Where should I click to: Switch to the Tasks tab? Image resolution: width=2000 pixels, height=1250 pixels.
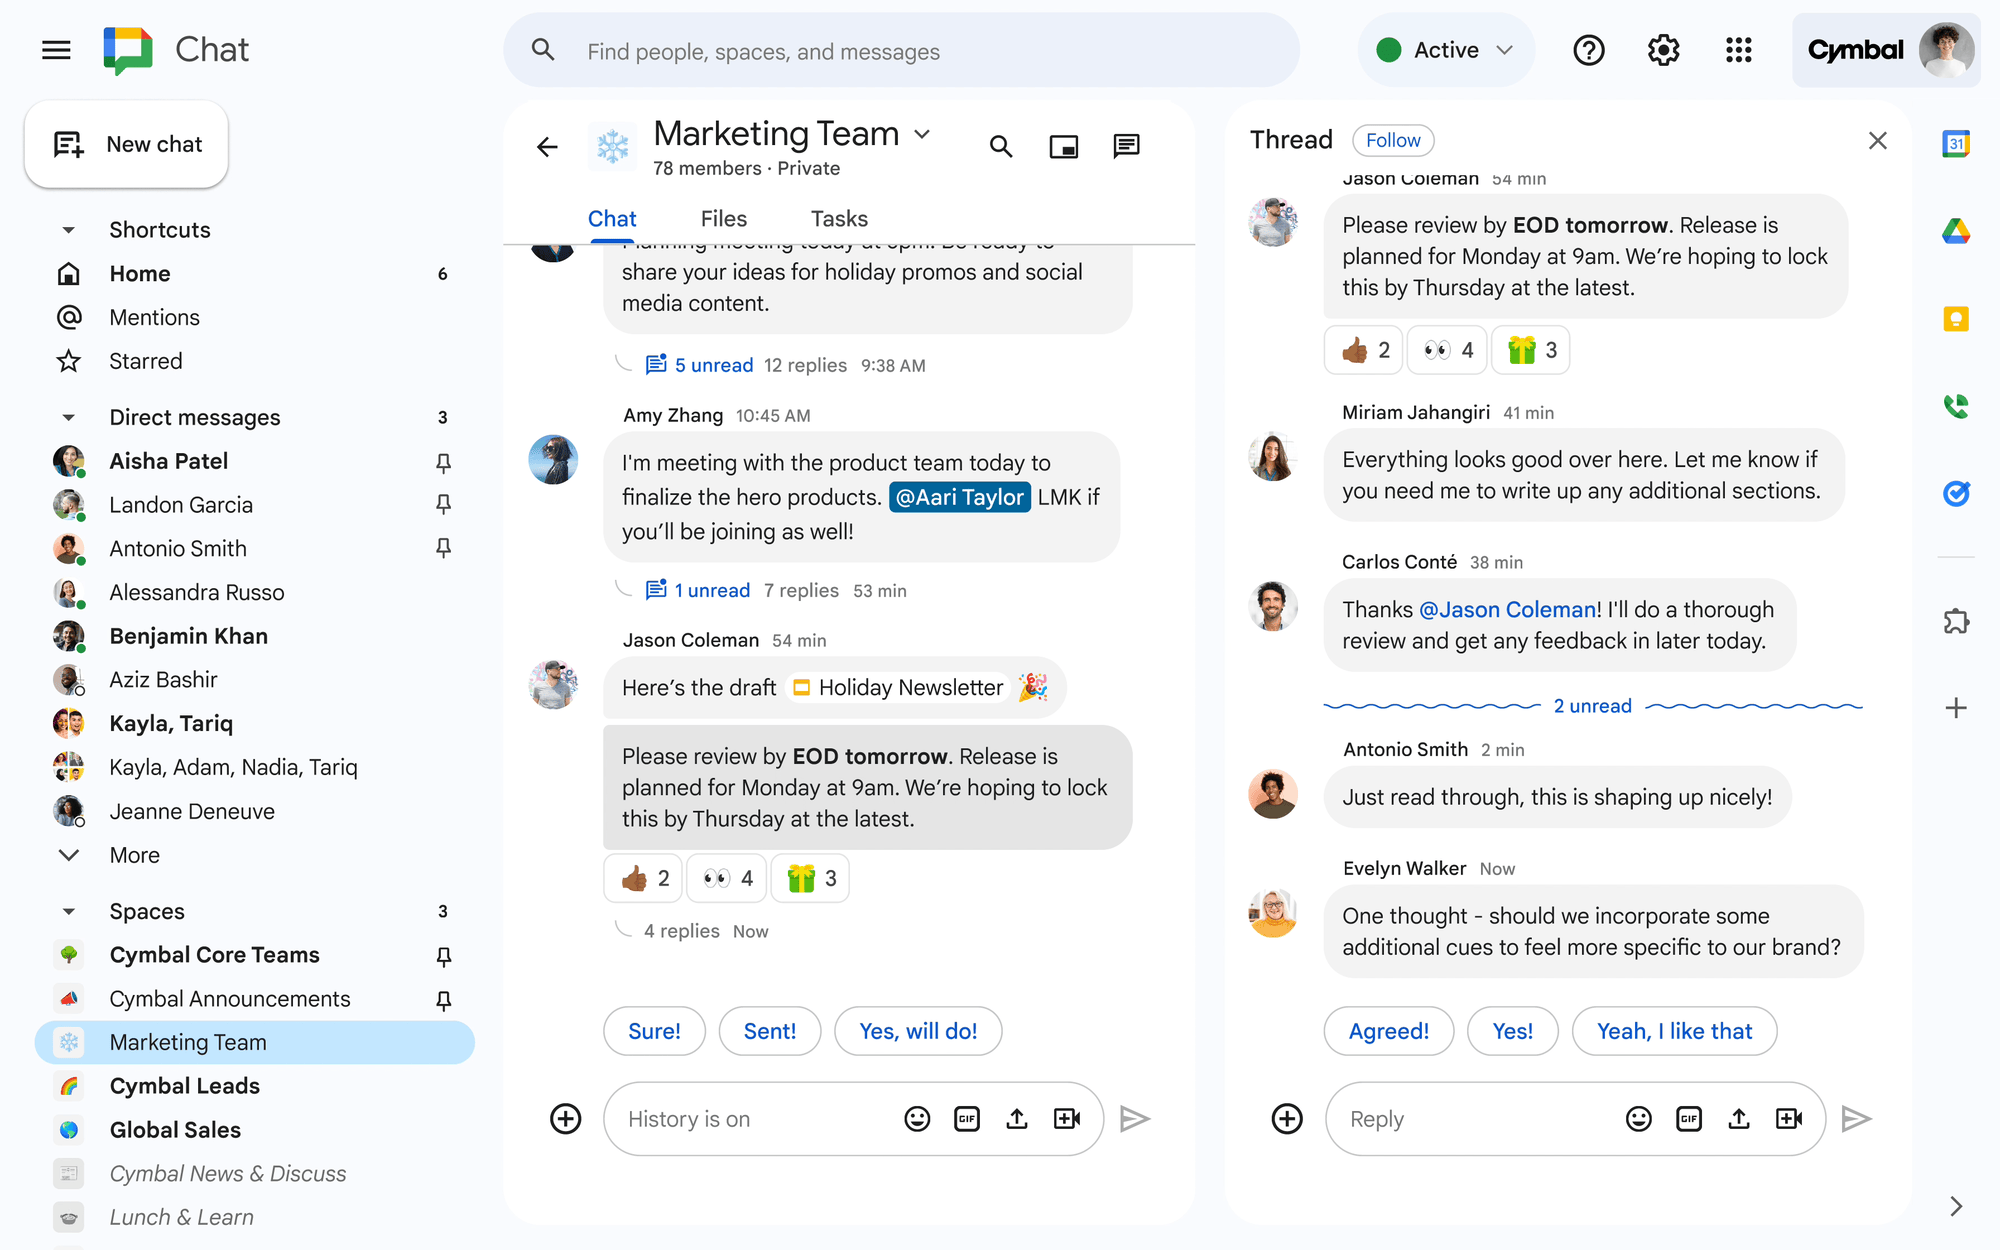[x=839, y=219]
